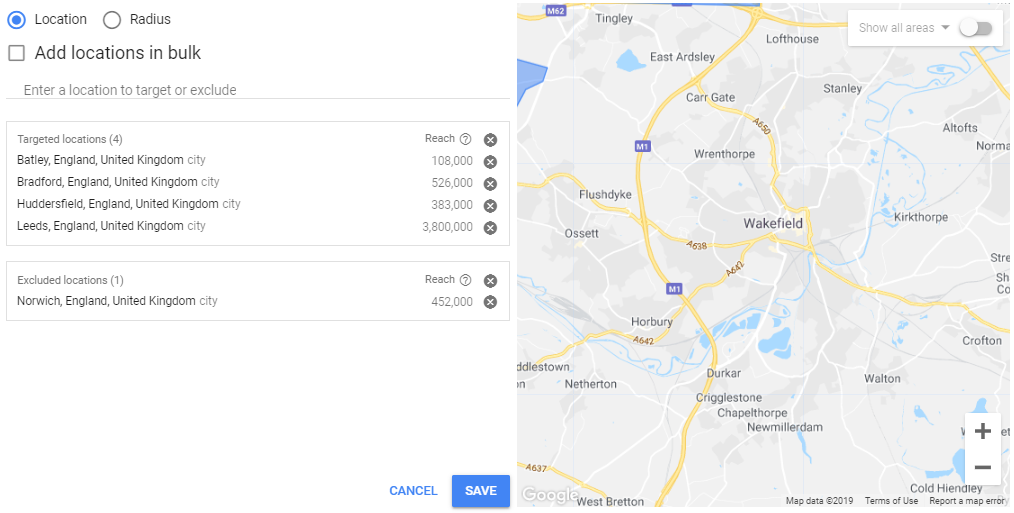This screenshot has width=1014, height=513.
Task: Remove Leeds from targeted locations
Action: pyautogui.click(x=490, y=228)
